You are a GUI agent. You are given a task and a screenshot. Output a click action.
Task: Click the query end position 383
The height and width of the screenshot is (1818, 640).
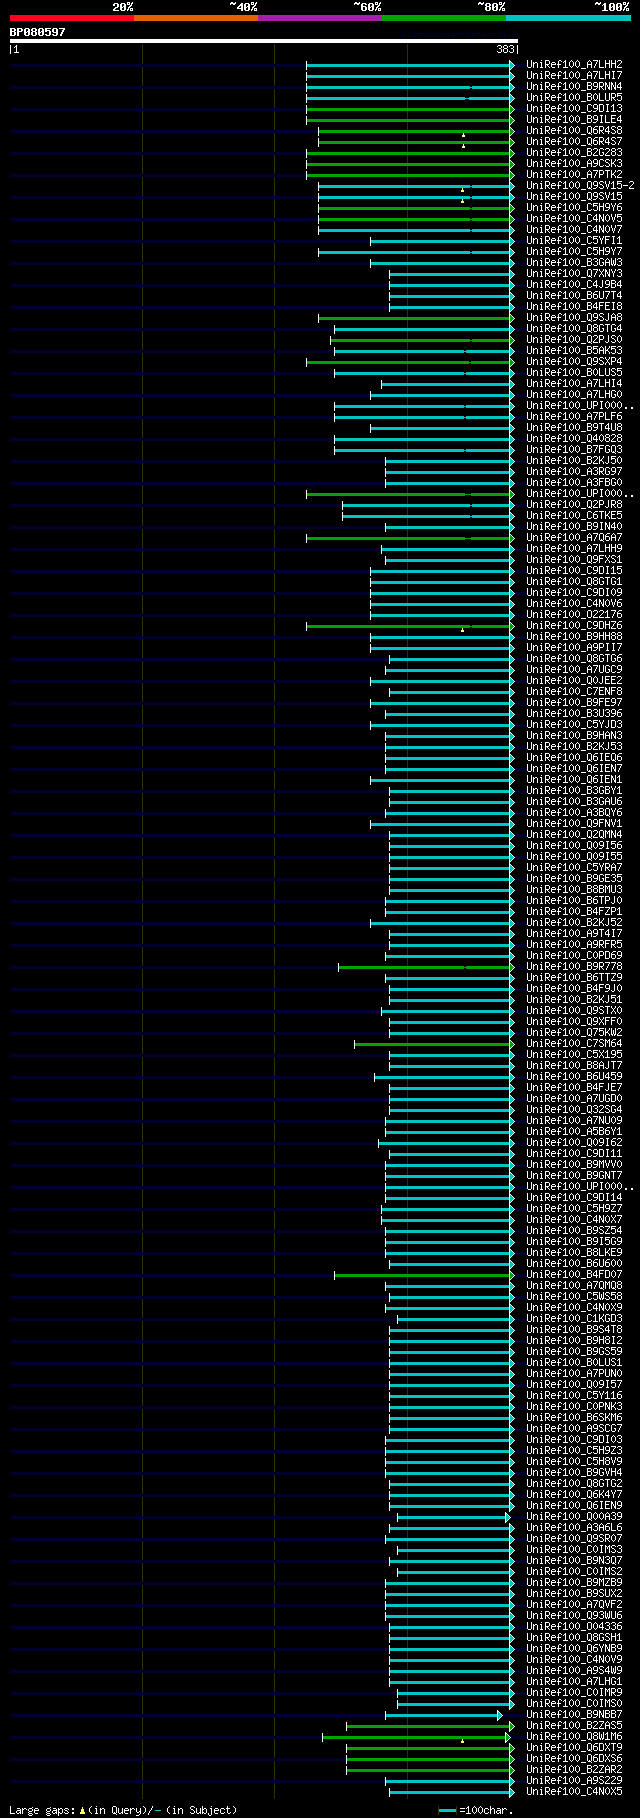click(505, 49)
